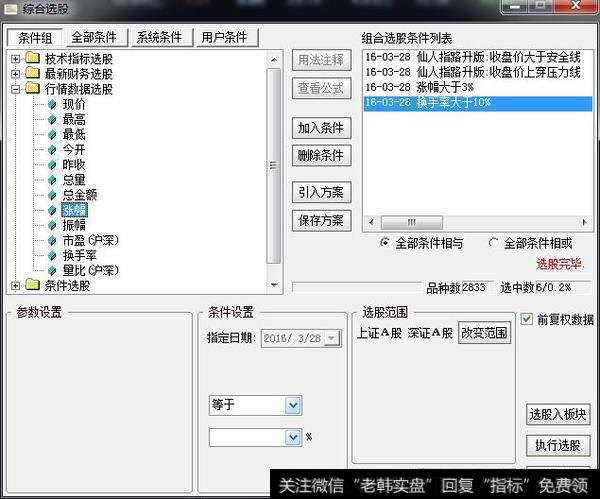Click the diamond icon beside 量比(沪深)
This screenshot has height=499, width=600.
click(52, 271)
